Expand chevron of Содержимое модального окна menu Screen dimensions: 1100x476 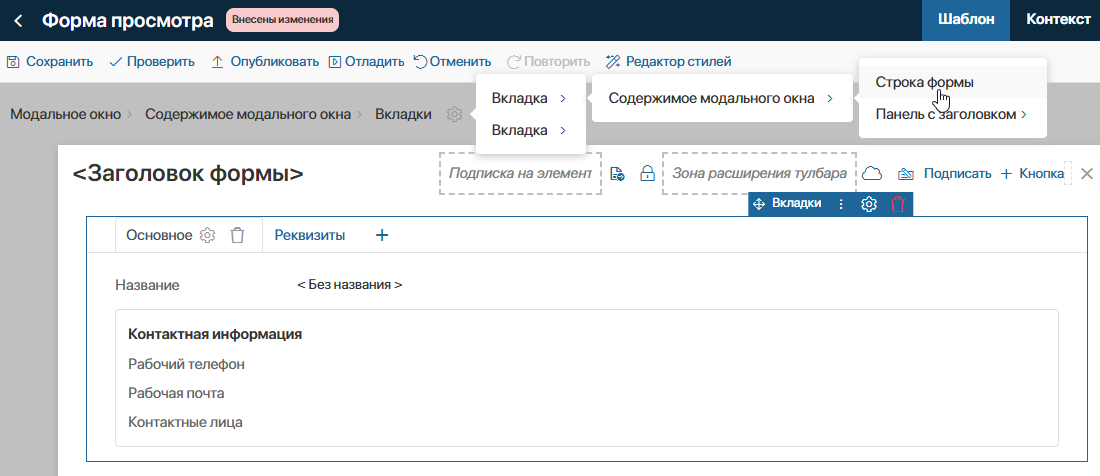pyautogui.click(x=830, y=99)
